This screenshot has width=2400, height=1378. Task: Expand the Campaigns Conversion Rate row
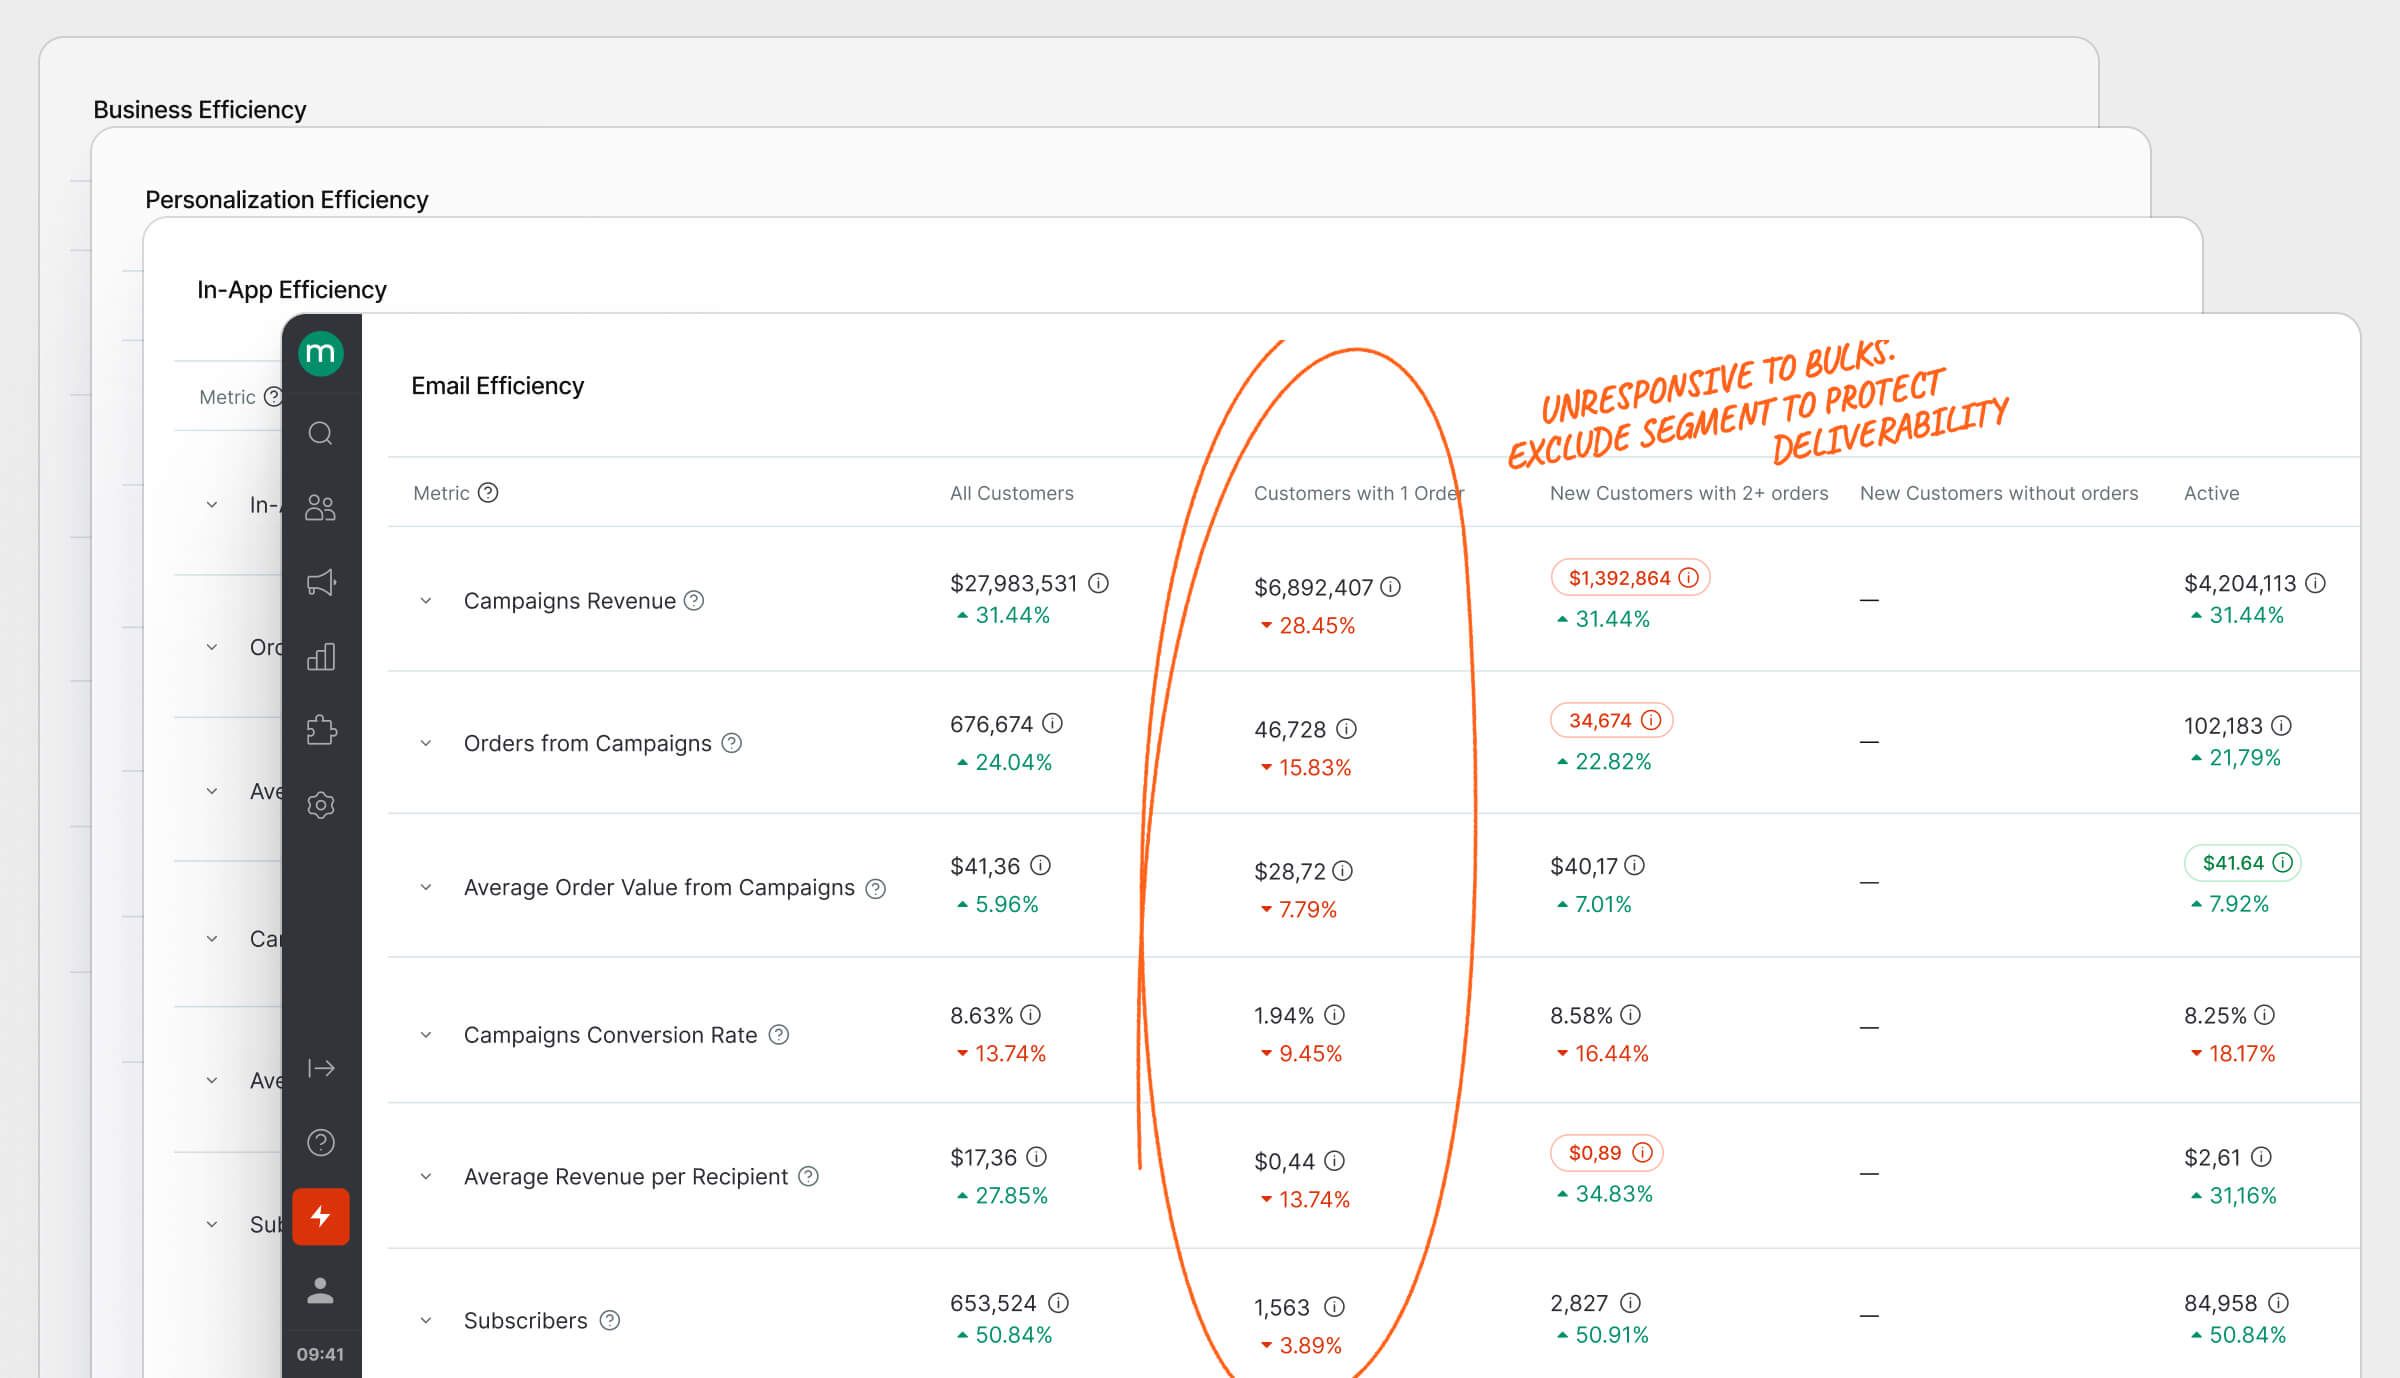[x=426, y=1035]
